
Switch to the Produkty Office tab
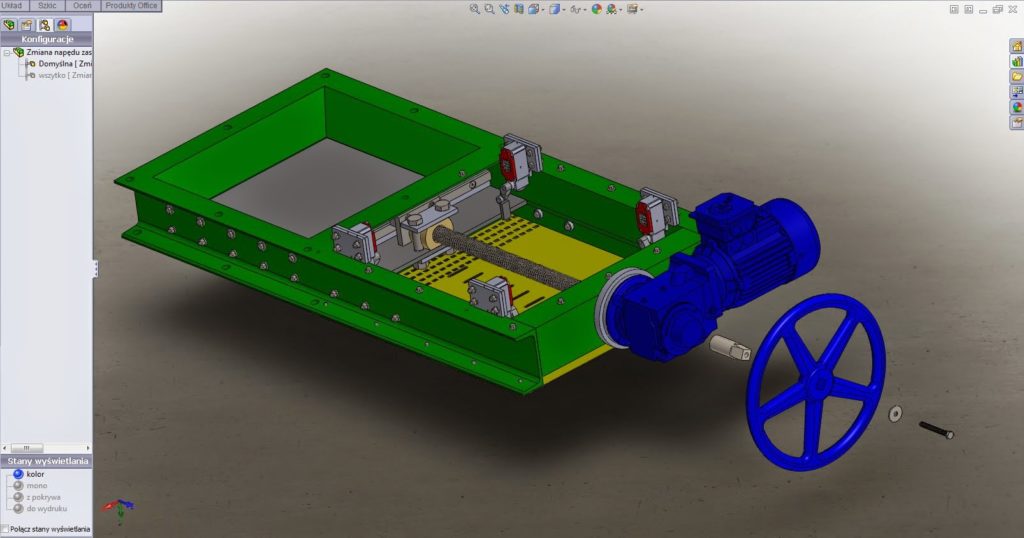[x=131, y=5]
